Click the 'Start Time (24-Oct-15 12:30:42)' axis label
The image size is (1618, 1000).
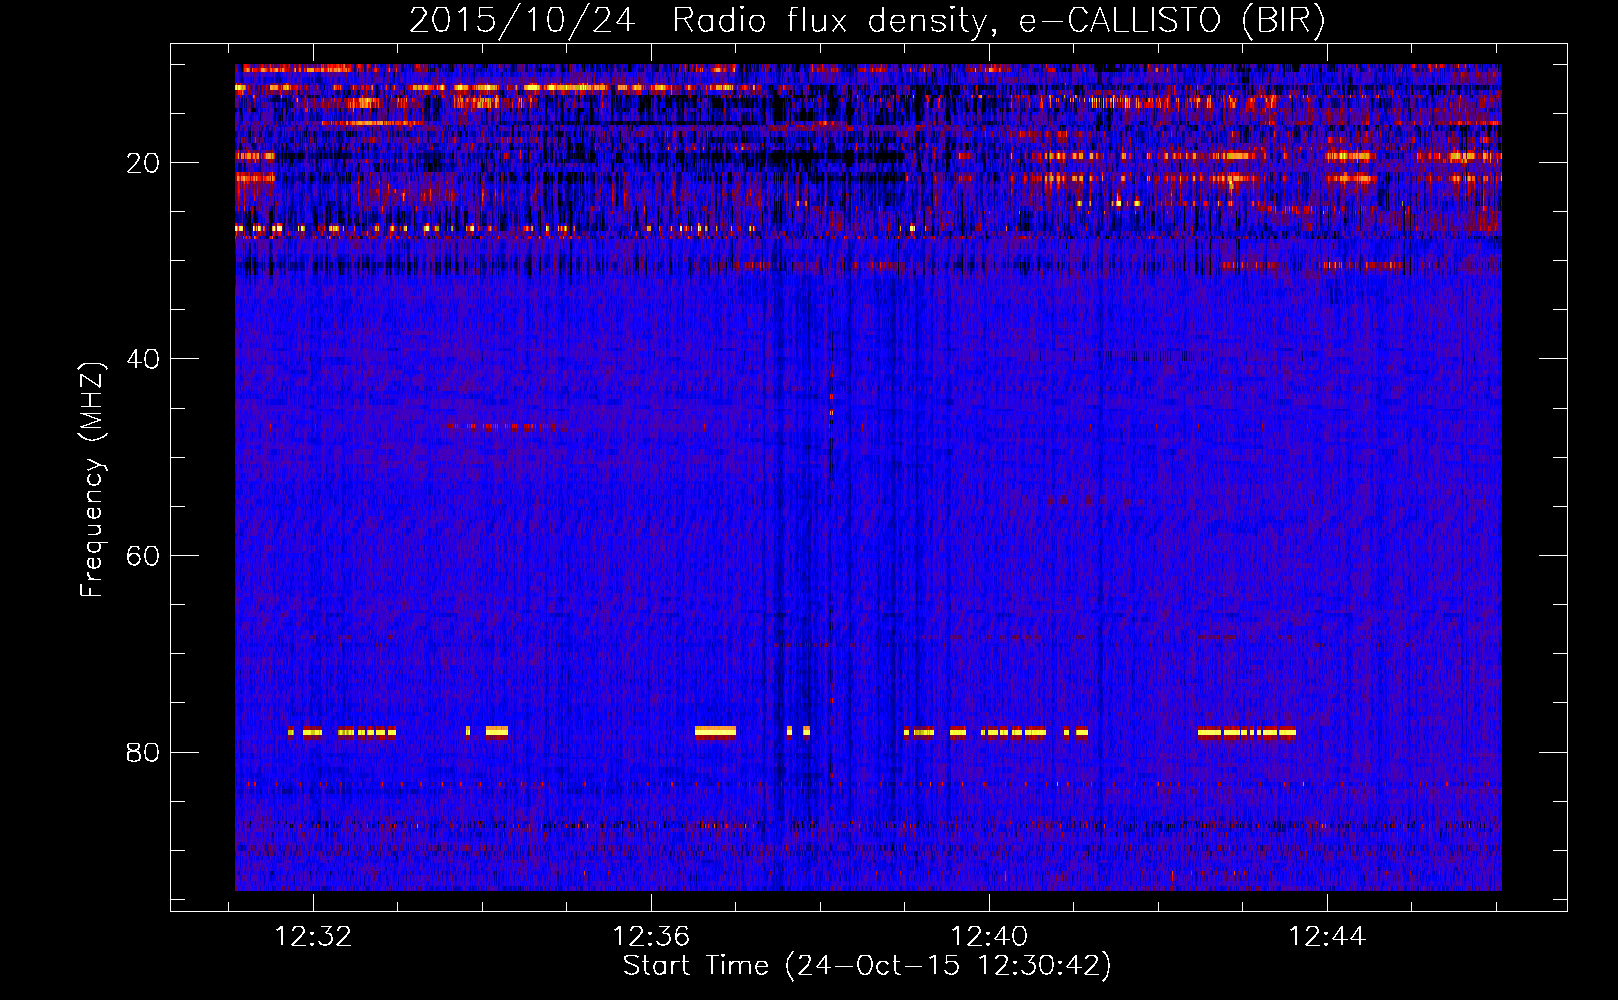pyautogui.click(x=867, y=966)
